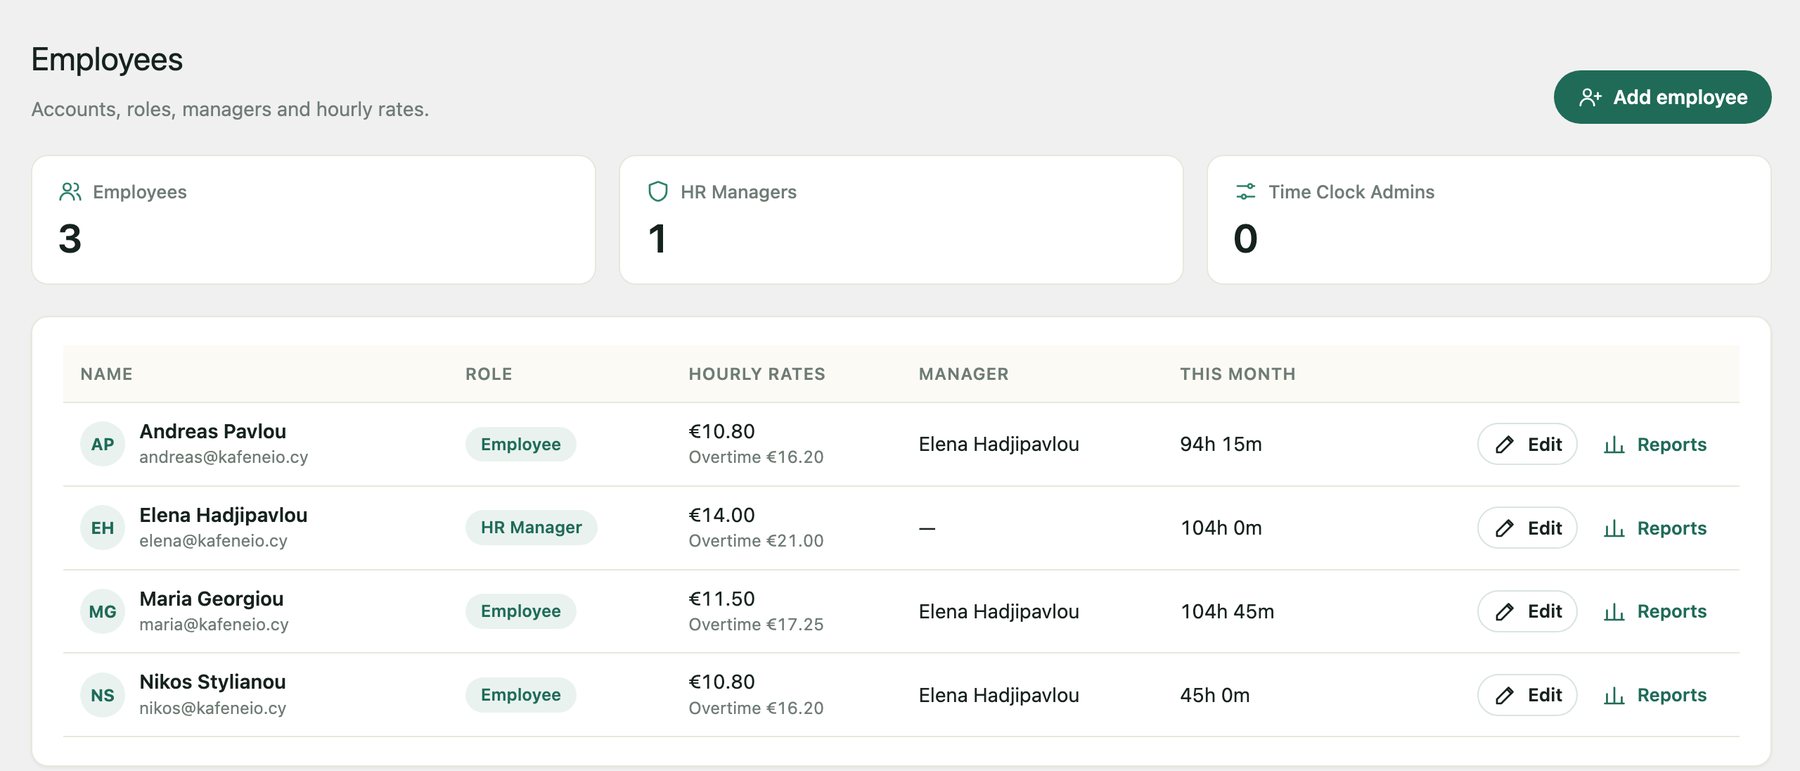
Task: Click the EH avatar for Elena Hadjipavlou
Action: (102, 528)
